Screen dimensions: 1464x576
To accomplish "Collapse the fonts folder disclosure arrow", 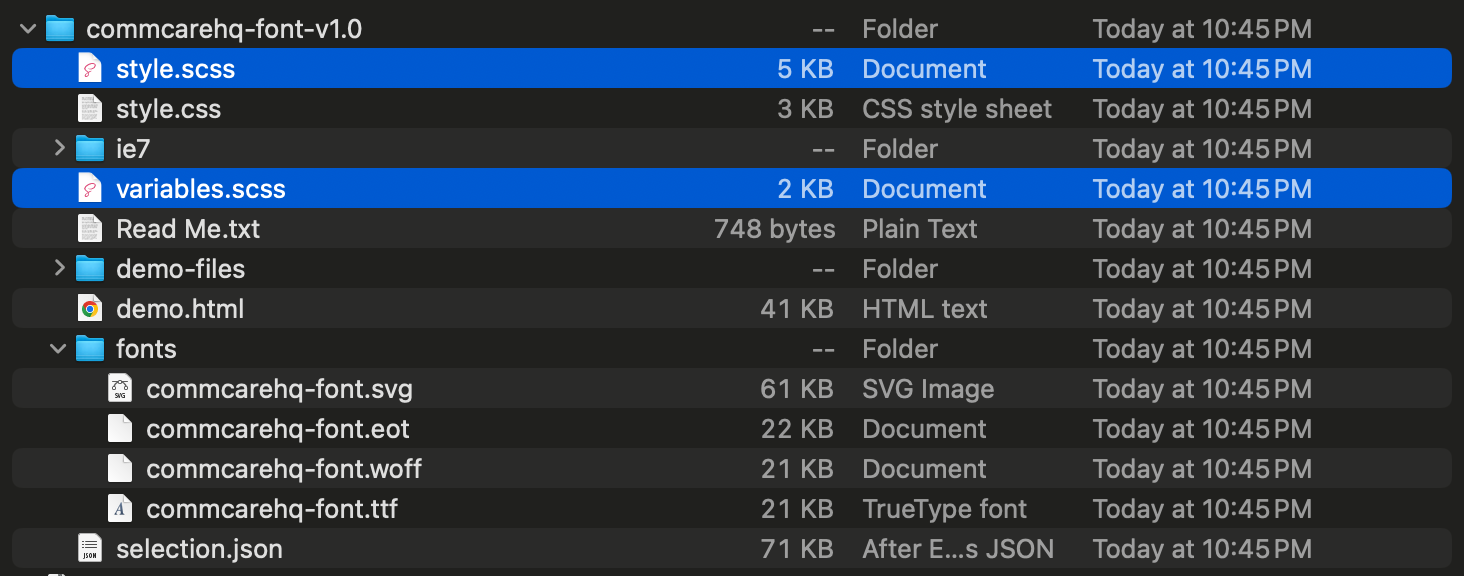I will 58,349.
